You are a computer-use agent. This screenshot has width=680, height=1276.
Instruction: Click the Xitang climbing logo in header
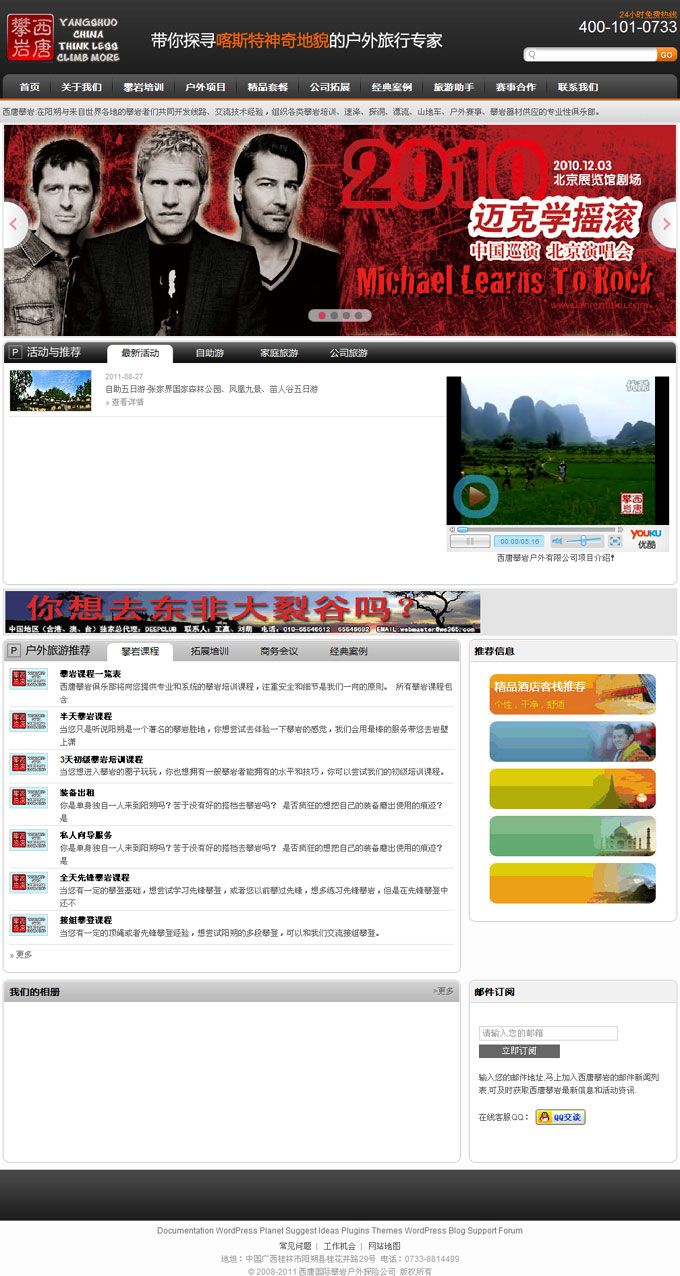(x=63, y=38)
